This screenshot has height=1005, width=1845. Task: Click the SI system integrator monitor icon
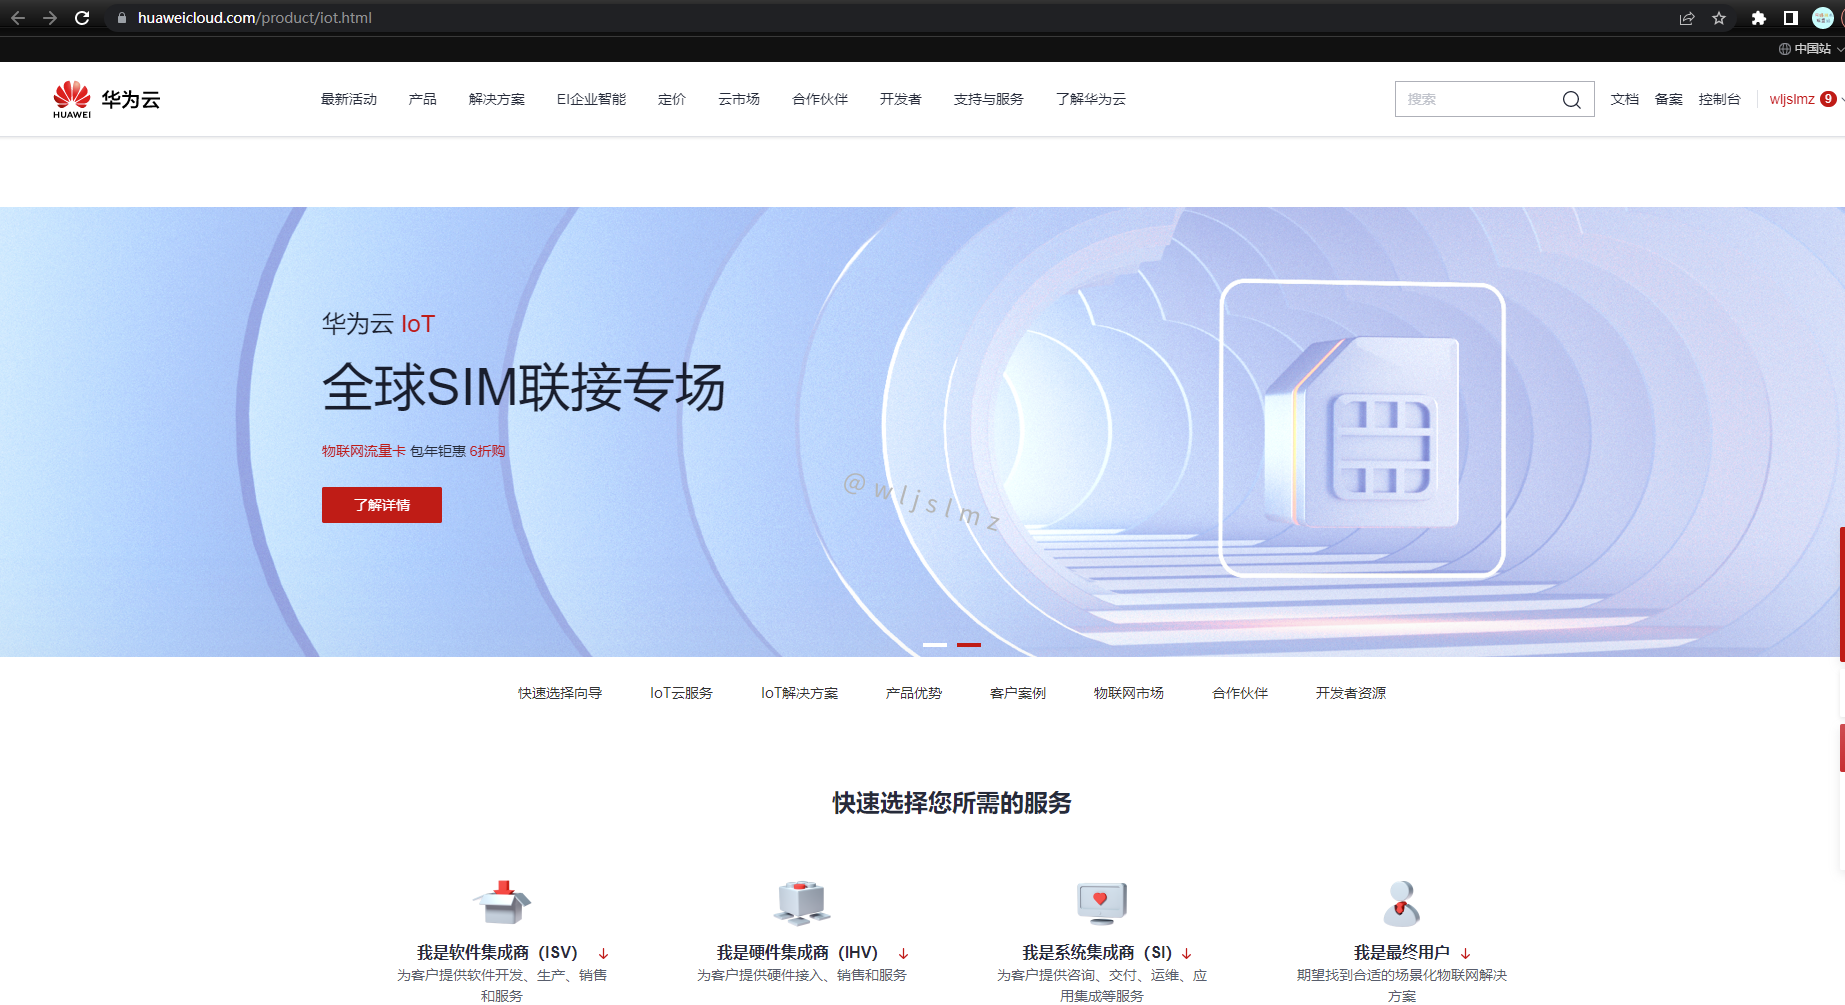click(x=1102, y=902)
